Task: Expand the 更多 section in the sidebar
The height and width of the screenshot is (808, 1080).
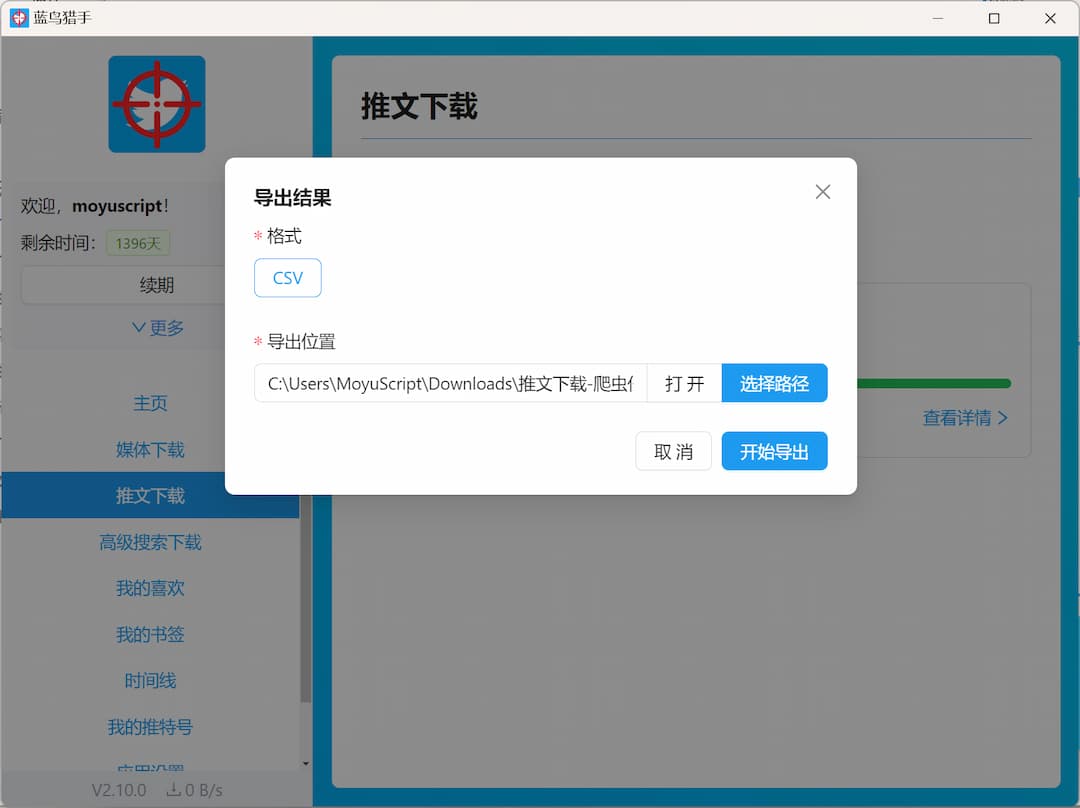Action: tap(158, 327)
